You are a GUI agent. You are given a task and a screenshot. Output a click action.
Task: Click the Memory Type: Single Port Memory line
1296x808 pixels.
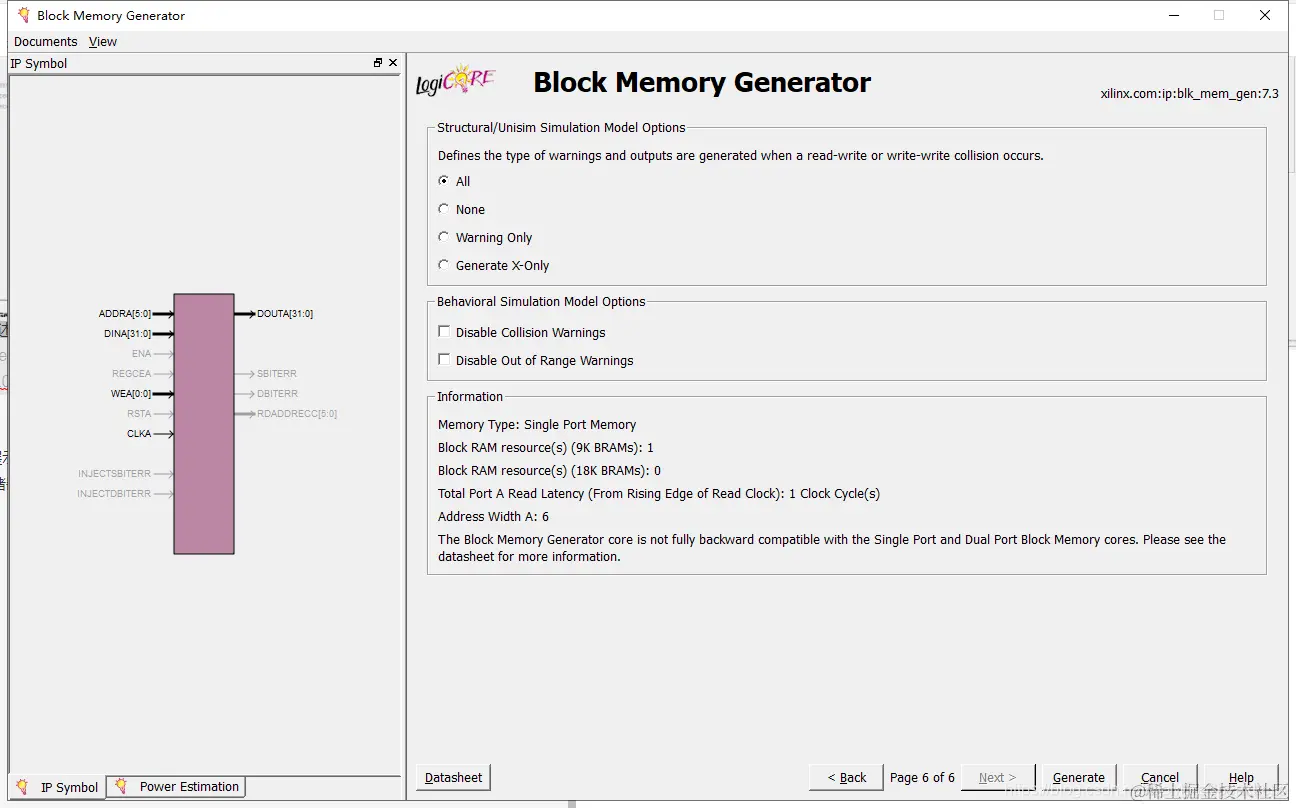click(537, 424)
